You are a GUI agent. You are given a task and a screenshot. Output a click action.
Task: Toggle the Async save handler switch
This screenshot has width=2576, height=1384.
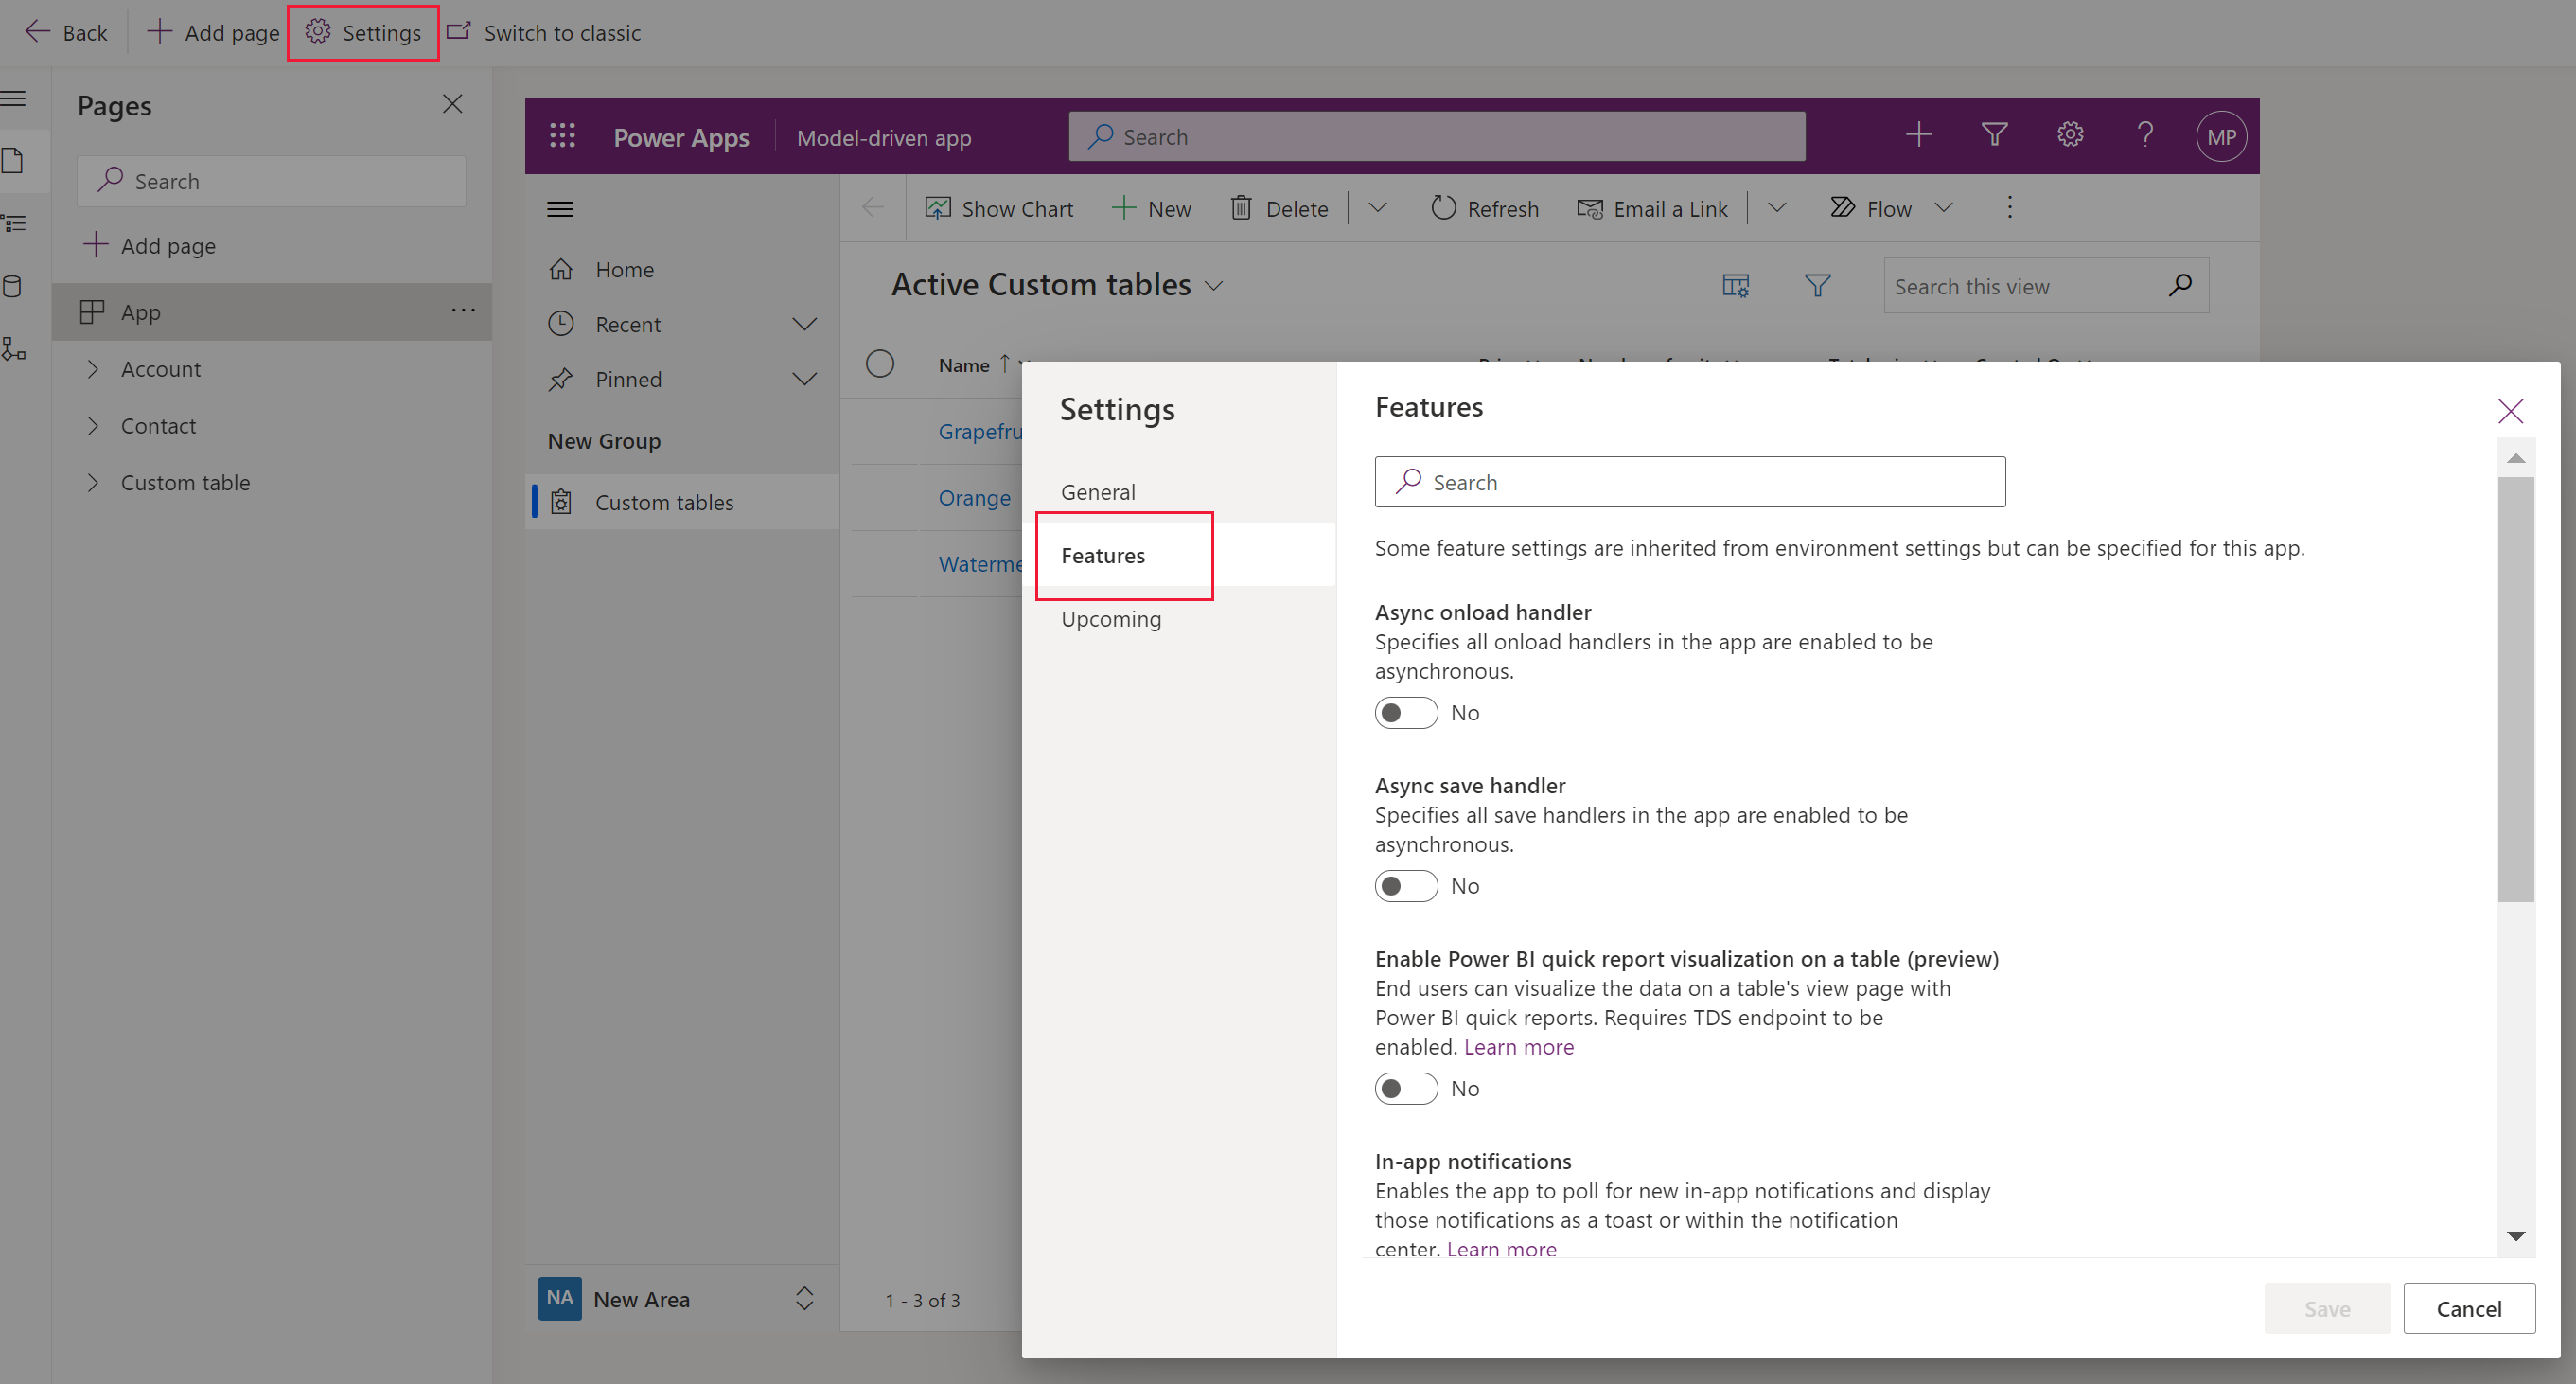click(1405, 884)
